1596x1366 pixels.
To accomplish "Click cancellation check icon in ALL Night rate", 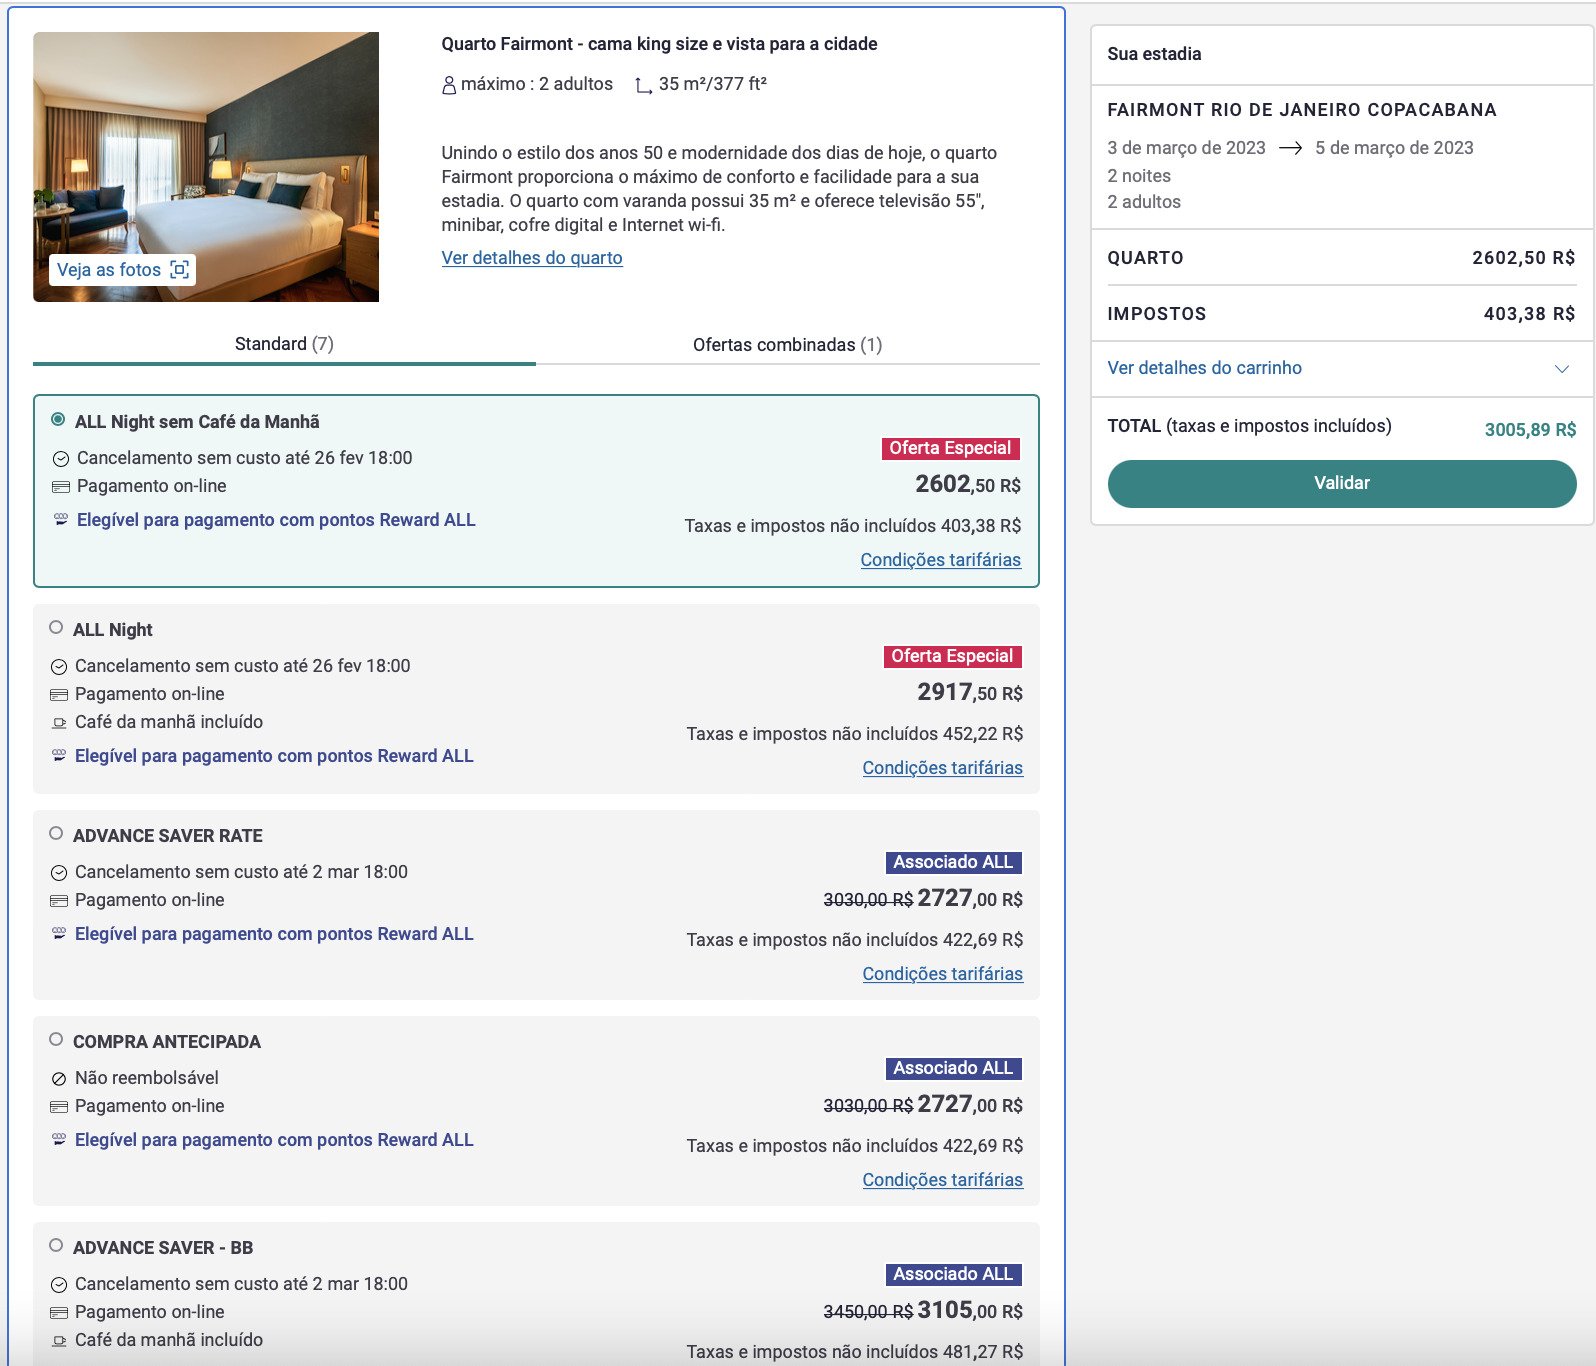I will tap(59, 667).
